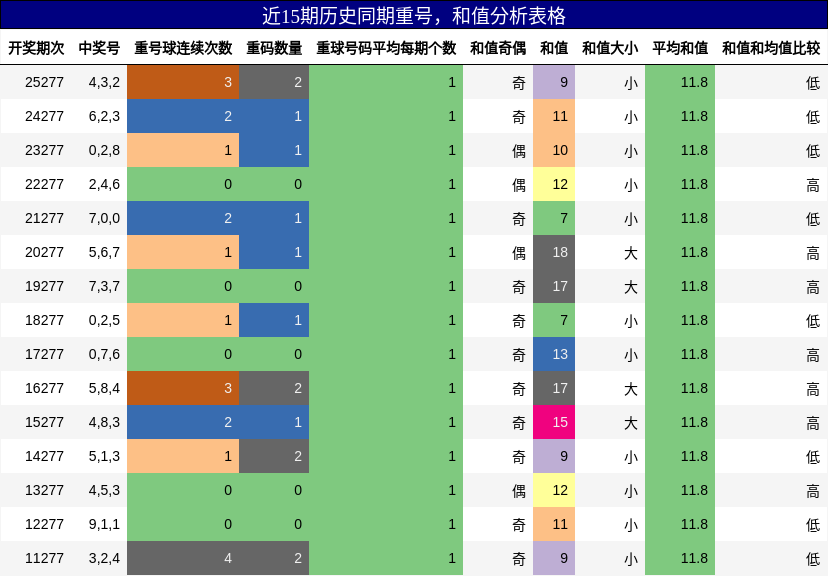
Task: Click period cell 22277
Action: (44, 184)
